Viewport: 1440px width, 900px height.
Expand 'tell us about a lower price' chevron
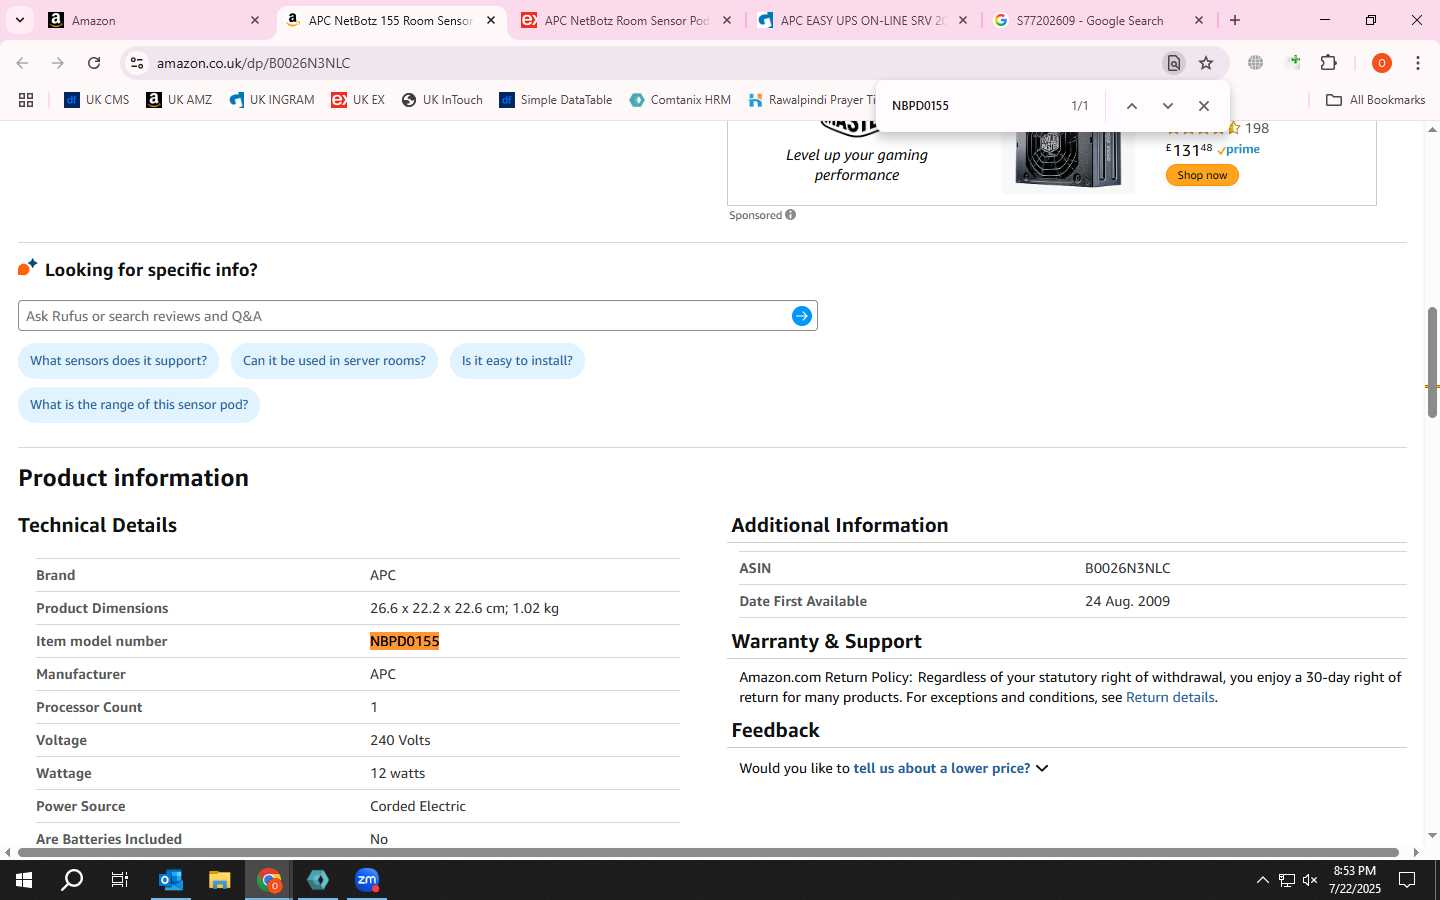coord(1042,768)
